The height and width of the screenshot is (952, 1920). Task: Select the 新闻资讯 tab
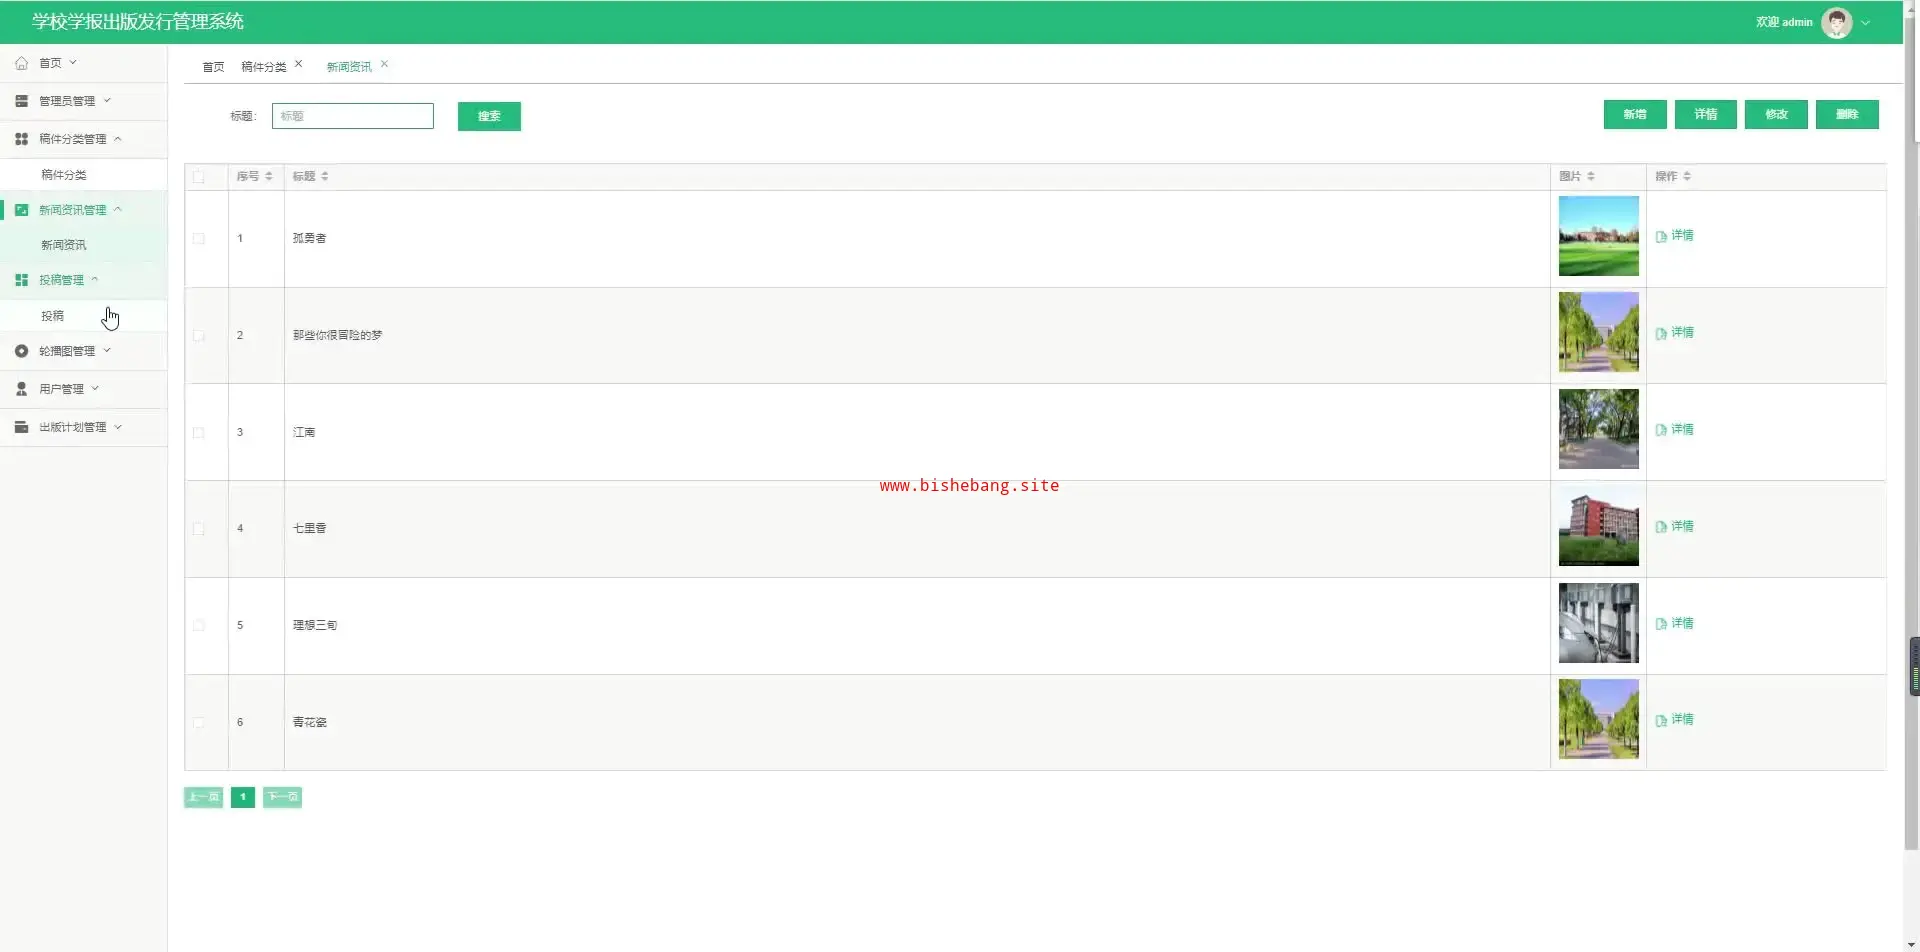349,67
